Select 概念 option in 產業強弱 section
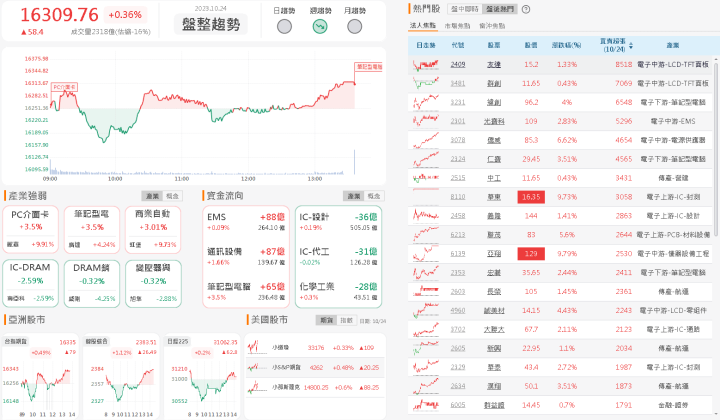 click(173, 196)
